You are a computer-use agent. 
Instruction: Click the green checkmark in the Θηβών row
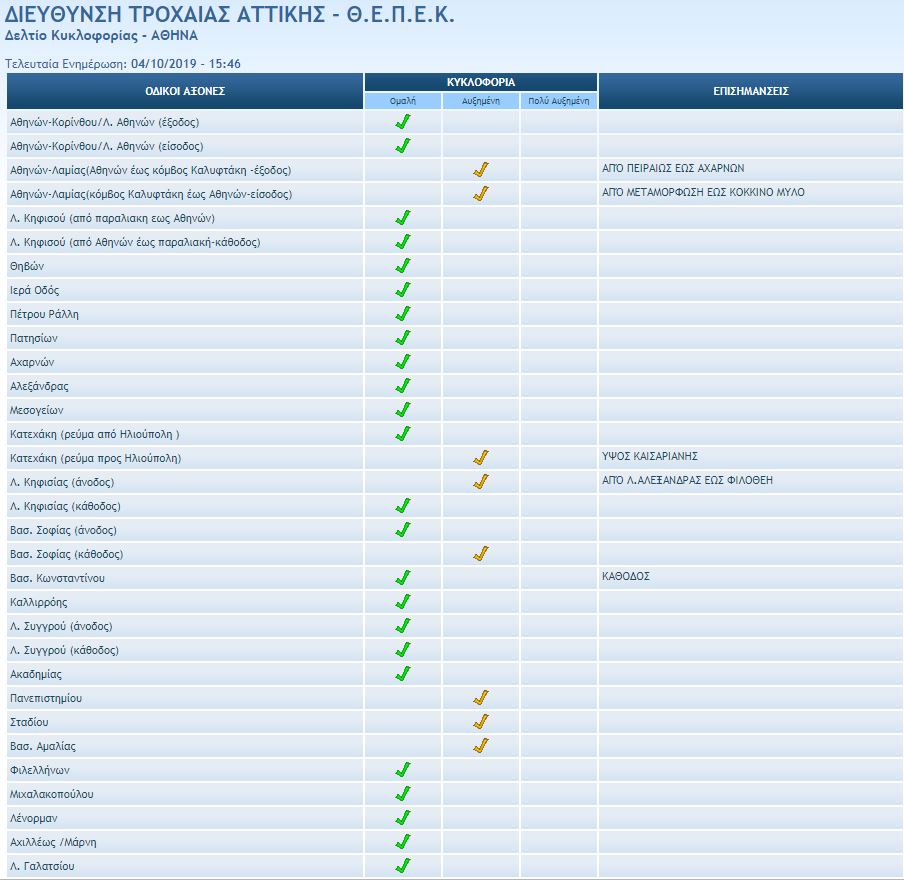click(x=403, y=266)
